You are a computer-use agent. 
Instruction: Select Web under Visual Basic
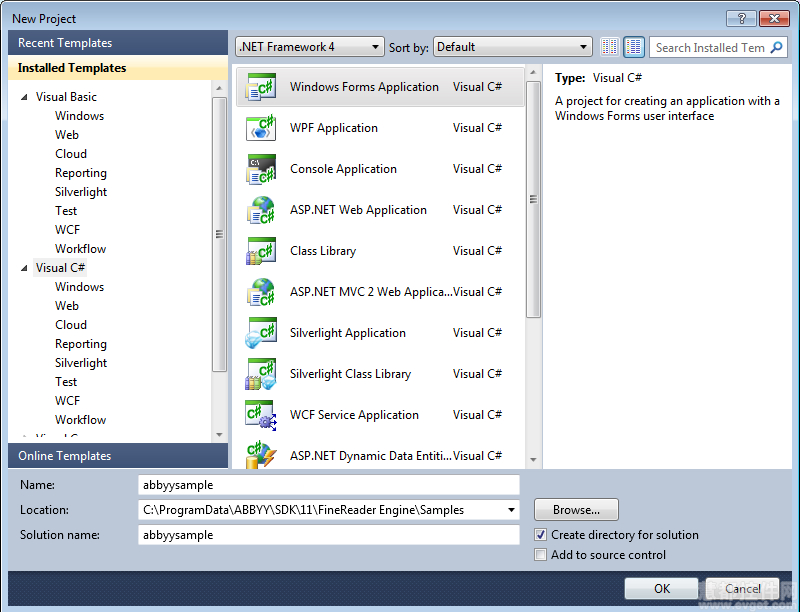pyautogui.click(x=67, y=135)
